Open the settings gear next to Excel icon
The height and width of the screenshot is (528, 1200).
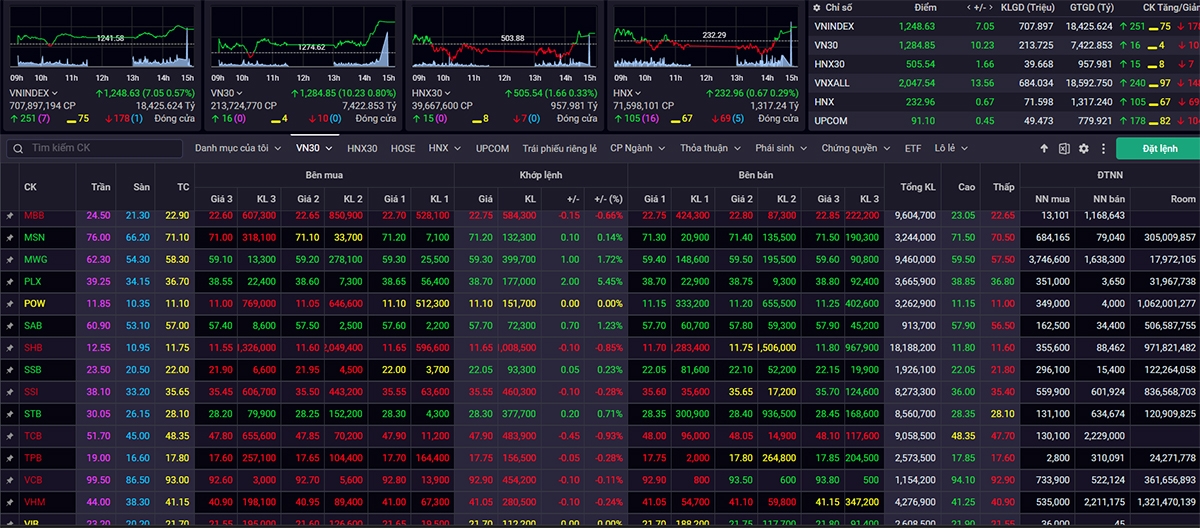click(x=1083, y=148)
